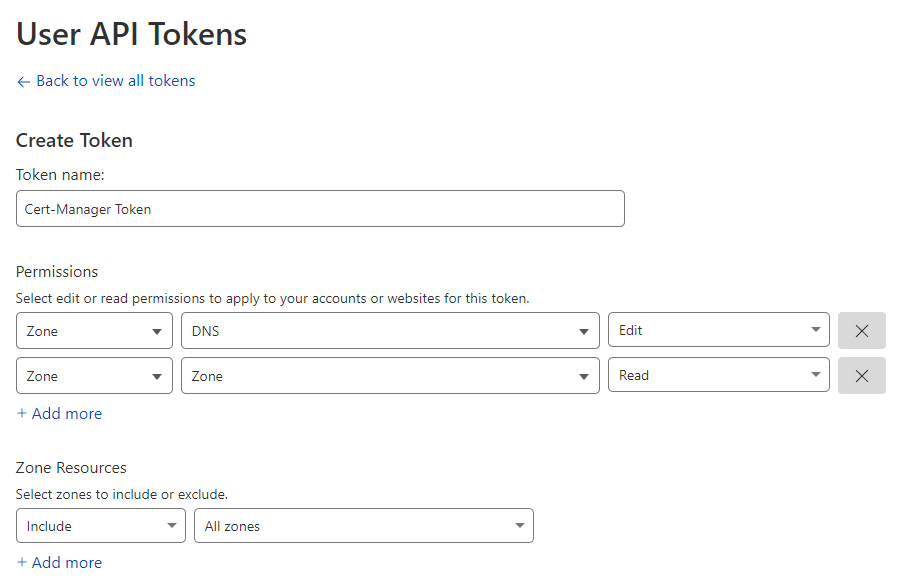Click the "Token name:" label

(60, 175)
